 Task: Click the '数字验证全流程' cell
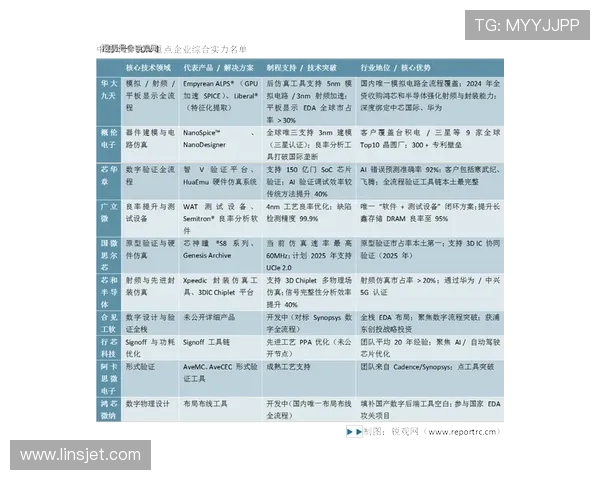pos(150,181)
